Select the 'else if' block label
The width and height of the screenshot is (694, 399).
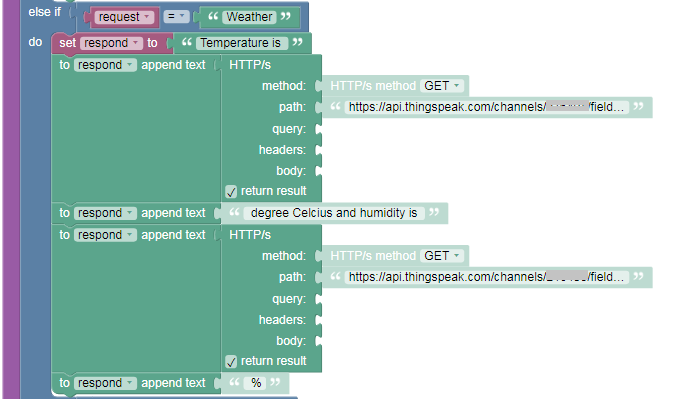click(45, 12)
